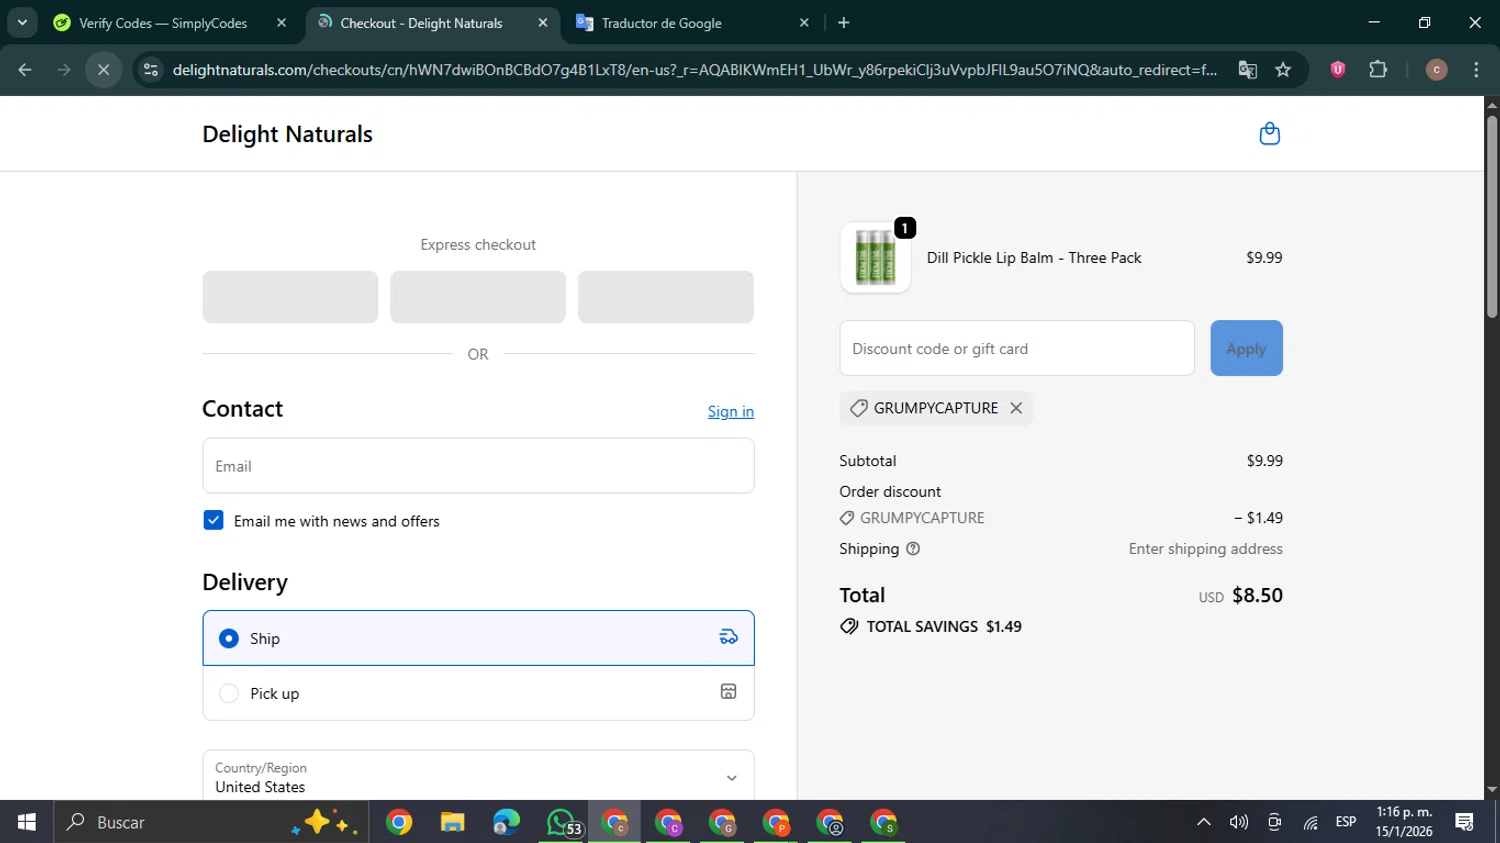Open the tab search dropdown arrow
1500x843 pixels.
tap(22, 22)
